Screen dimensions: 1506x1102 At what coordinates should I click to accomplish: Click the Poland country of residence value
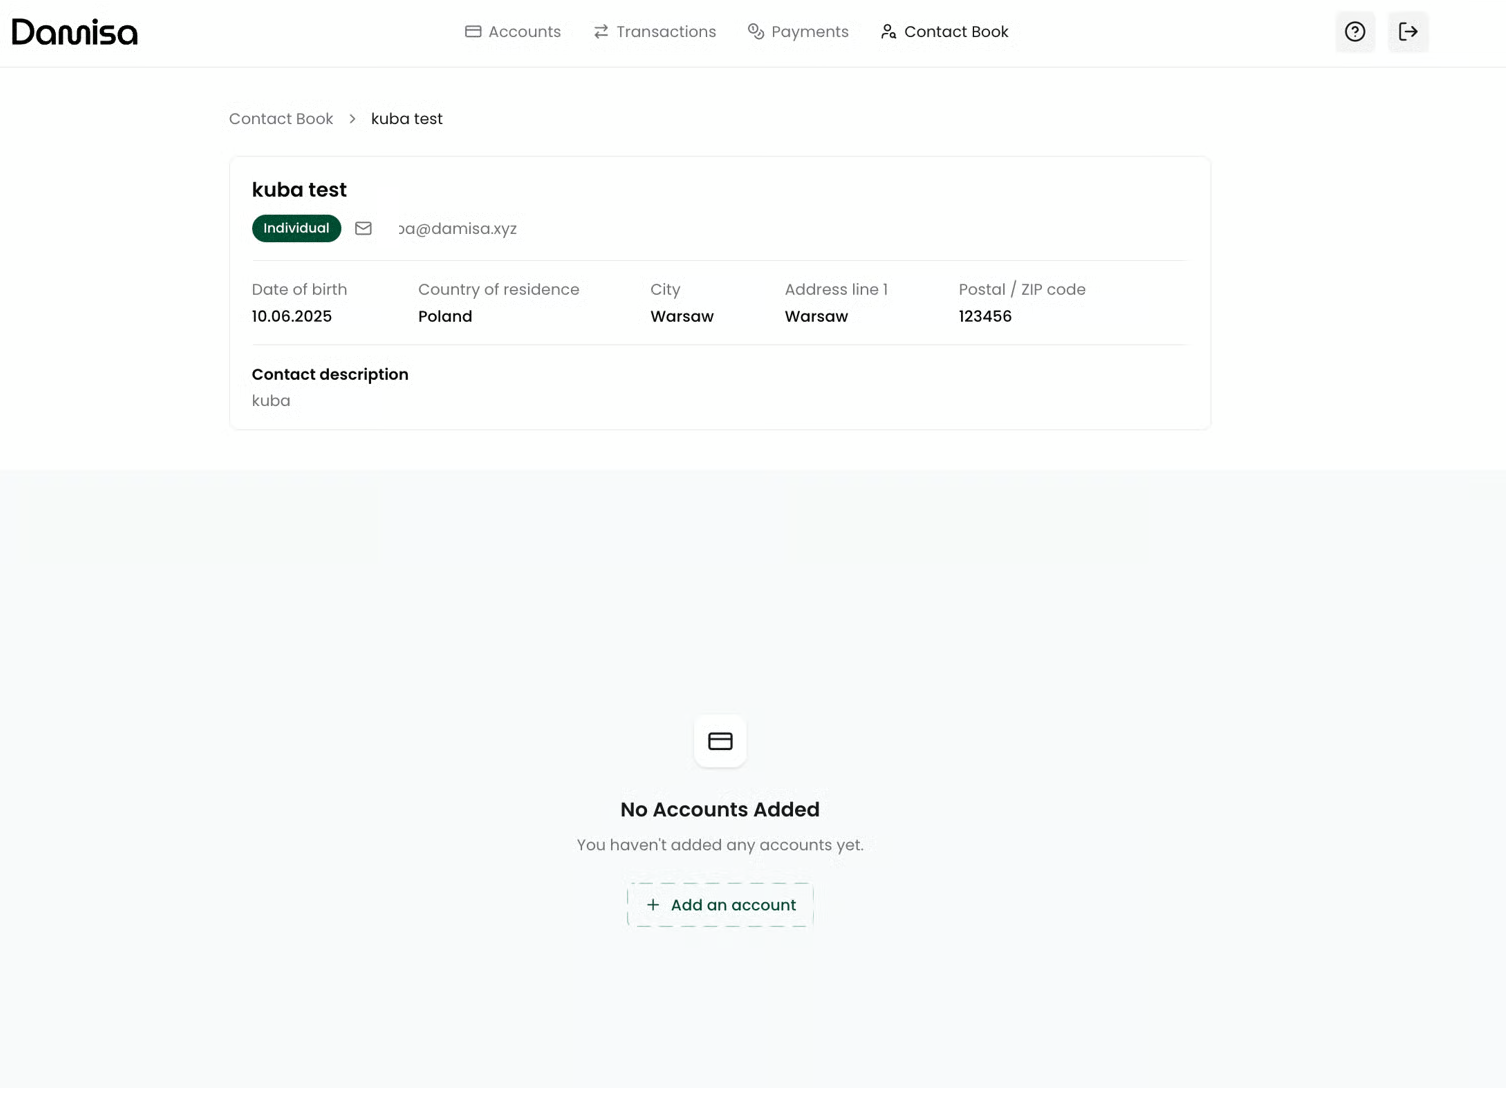[445, 317]
